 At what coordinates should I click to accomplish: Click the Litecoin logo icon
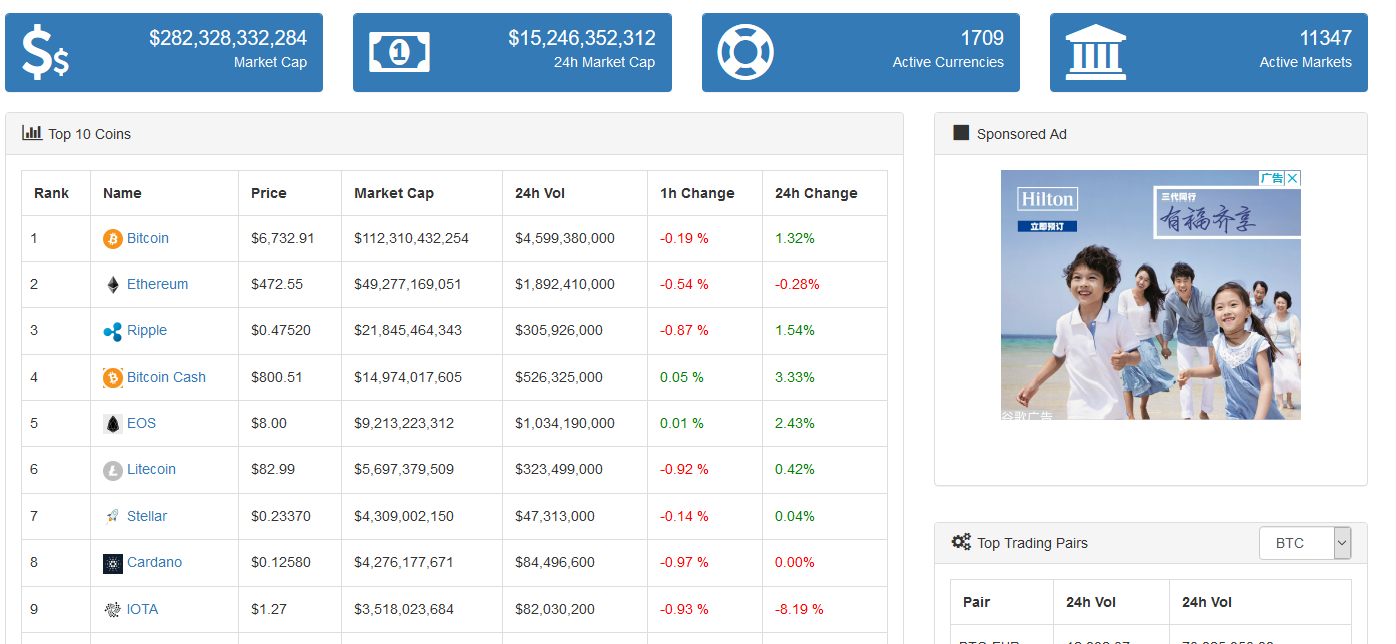[112, 470]
